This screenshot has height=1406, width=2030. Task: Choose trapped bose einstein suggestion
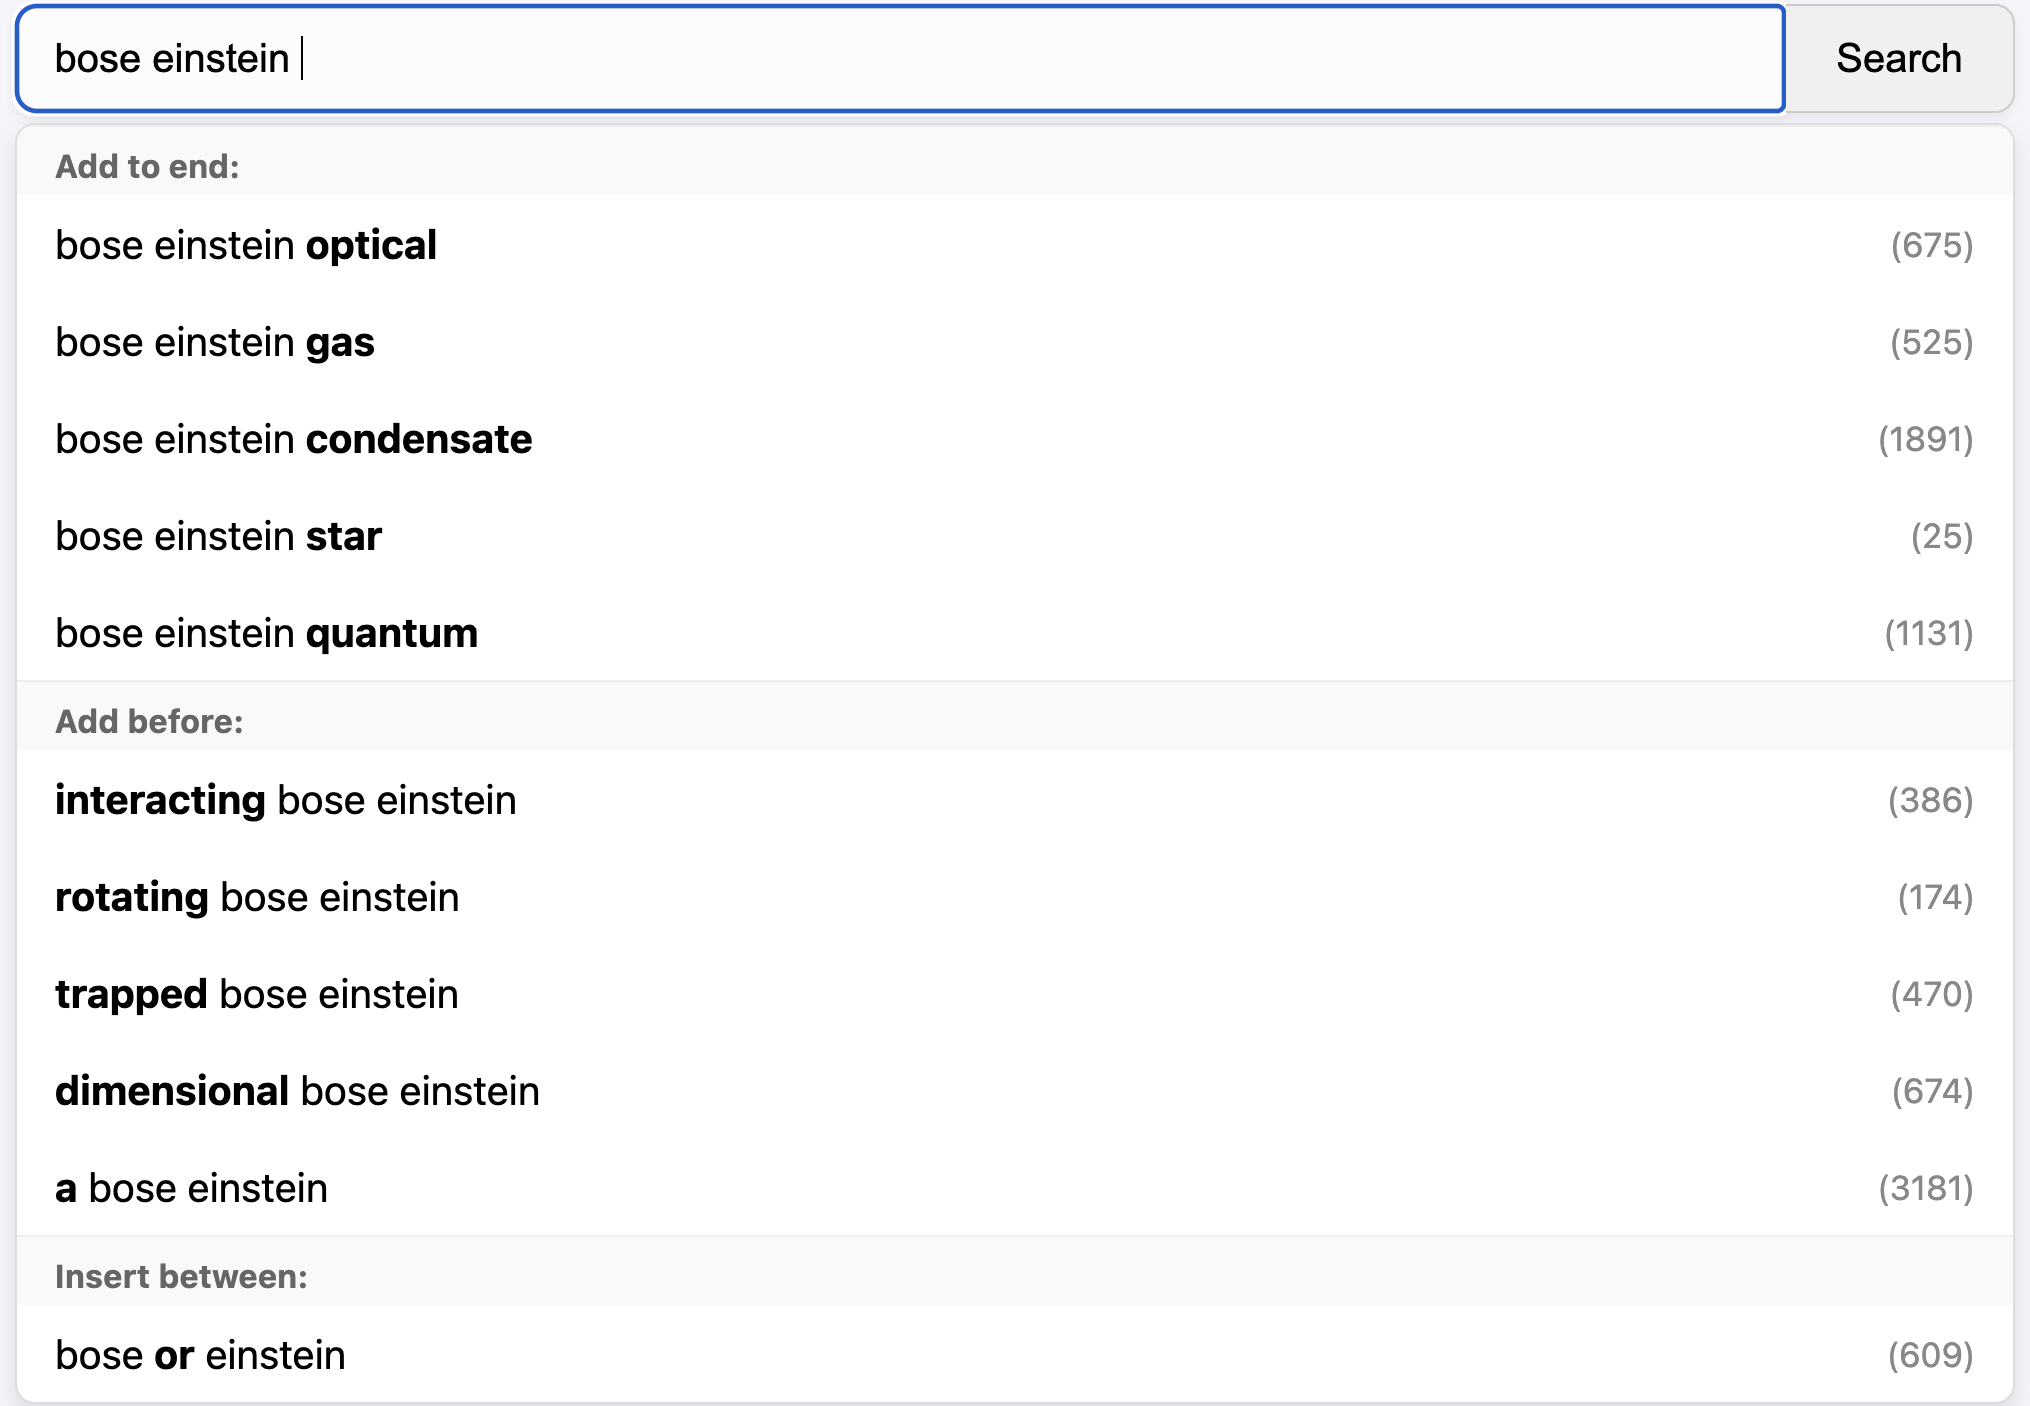(1014, 994)
